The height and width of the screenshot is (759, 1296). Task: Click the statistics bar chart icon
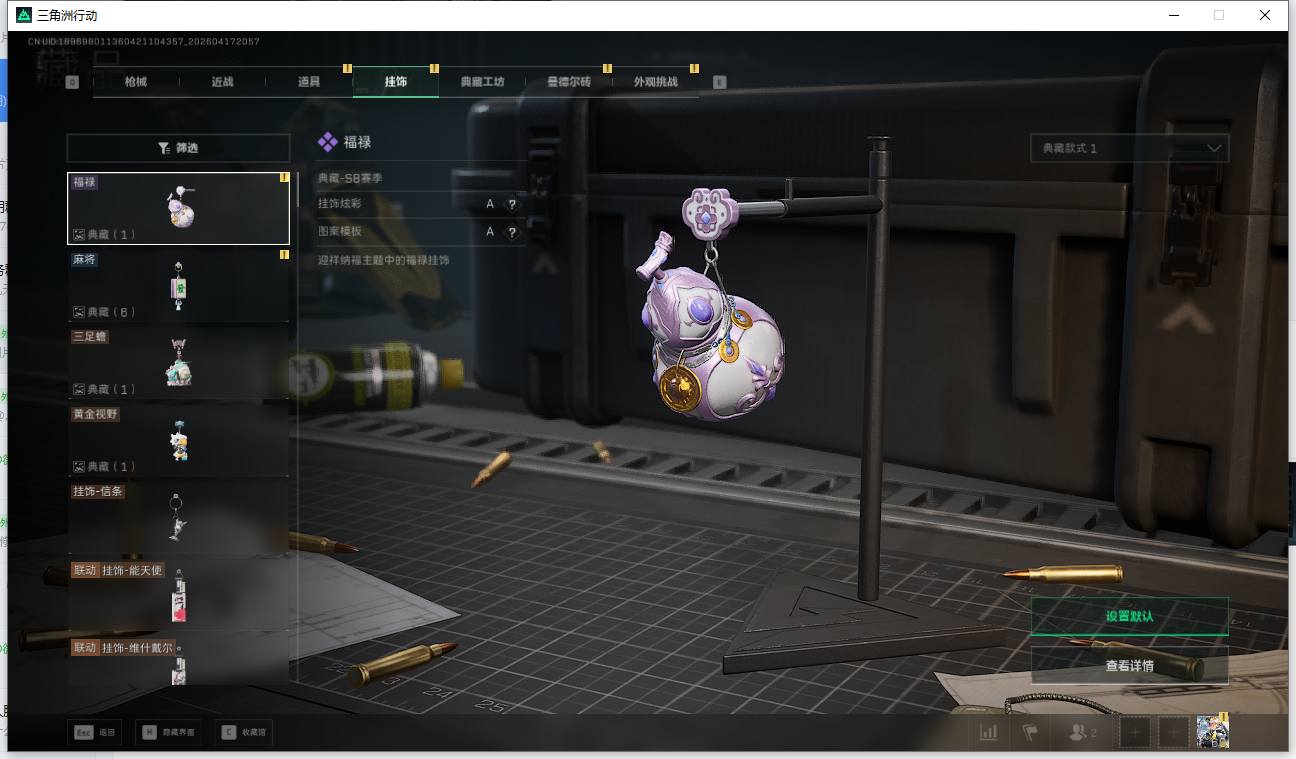pos(988,732)
